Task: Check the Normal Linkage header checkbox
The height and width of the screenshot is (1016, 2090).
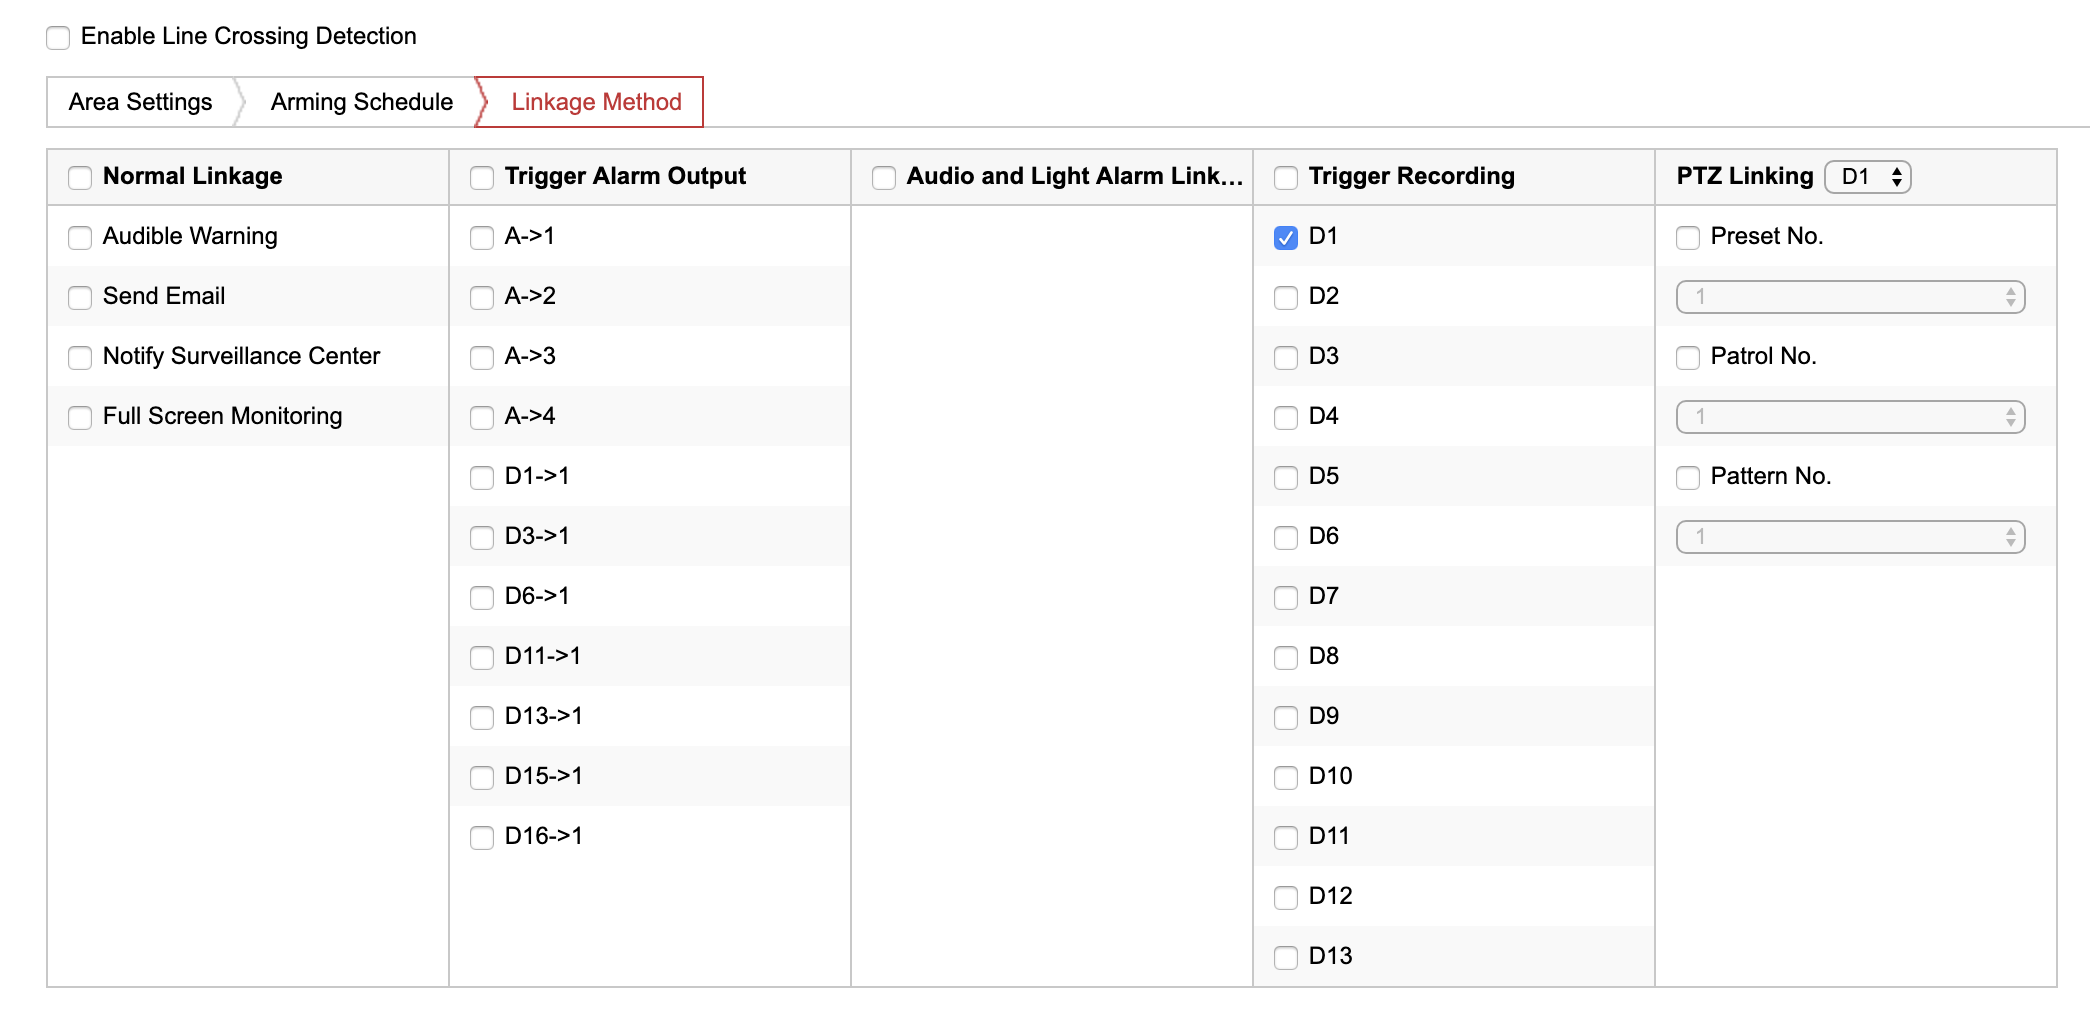Action: click(80, 178)
